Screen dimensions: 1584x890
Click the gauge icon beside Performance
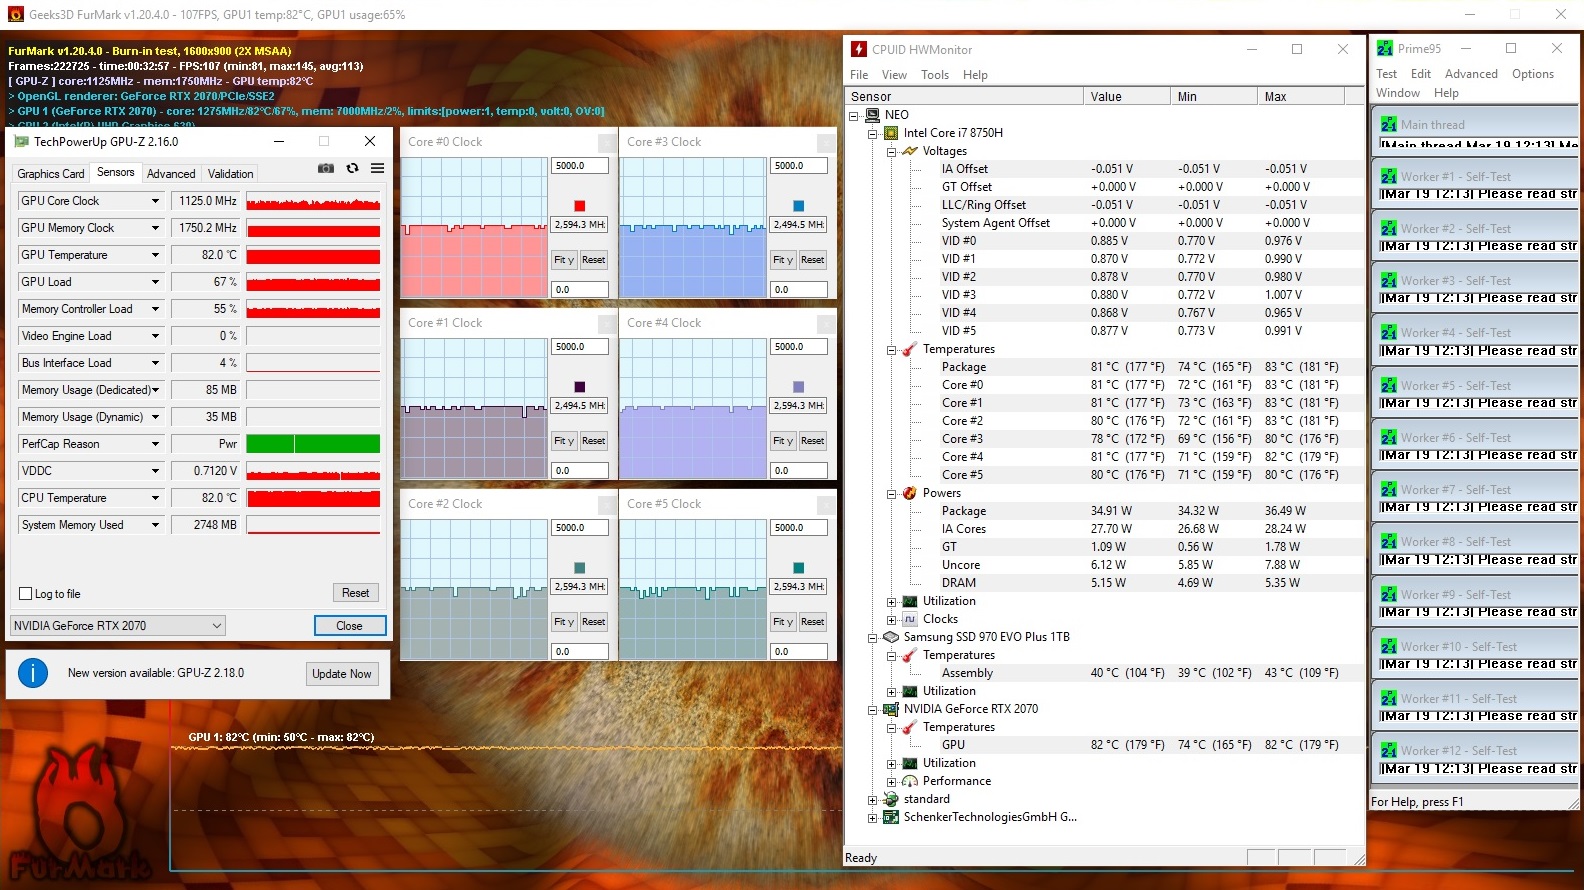910,781
